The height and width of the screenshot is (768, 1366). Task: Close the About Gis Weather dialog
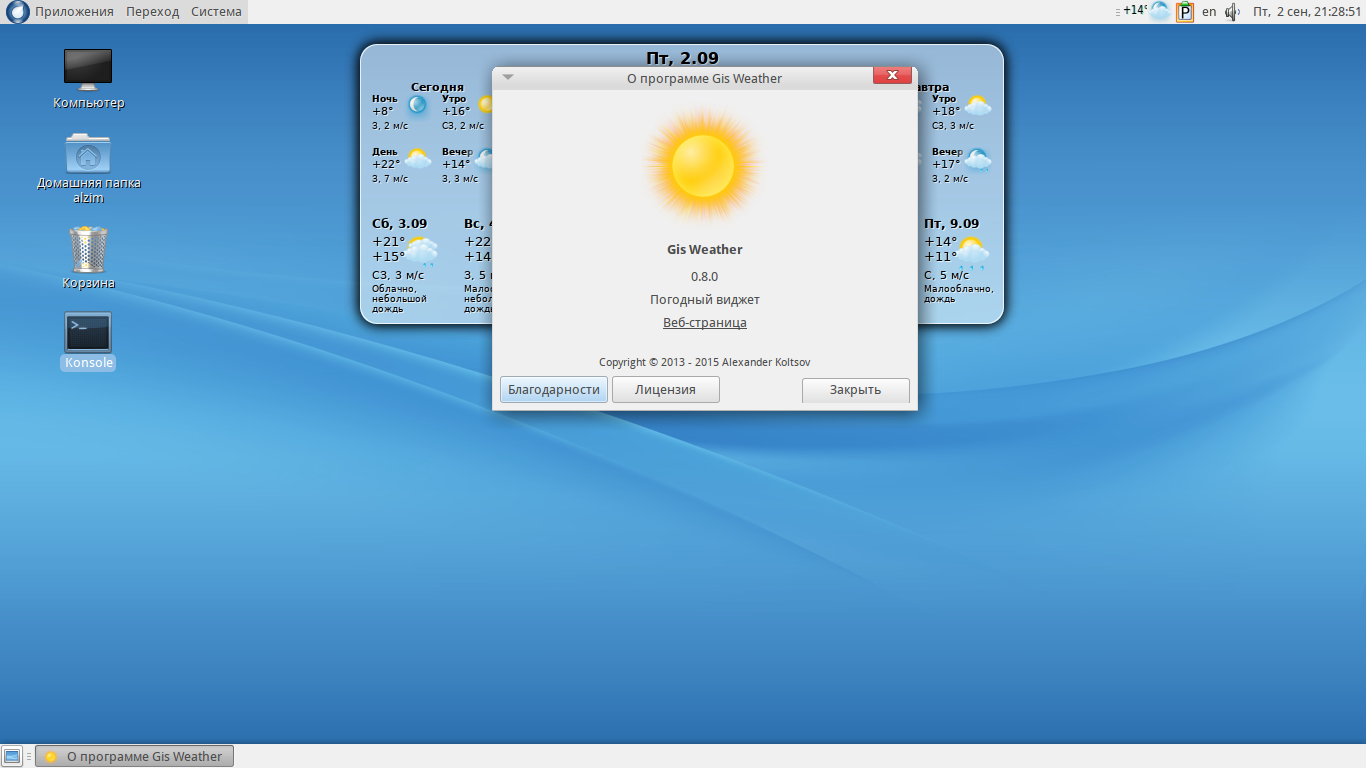coord(892,75)
